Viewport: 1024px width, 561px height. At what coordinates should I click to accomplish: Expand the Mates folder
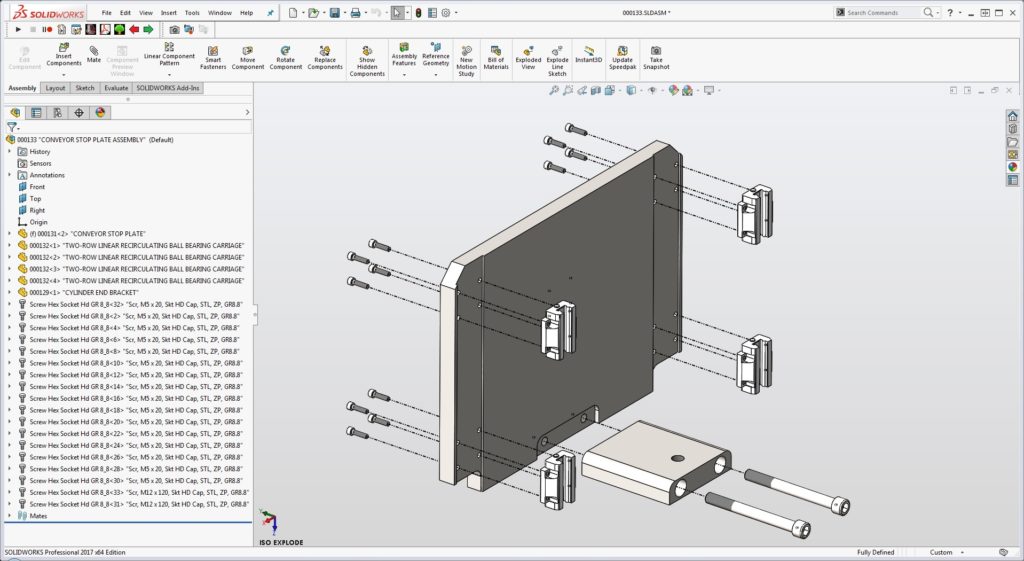(x=10, y=516)
